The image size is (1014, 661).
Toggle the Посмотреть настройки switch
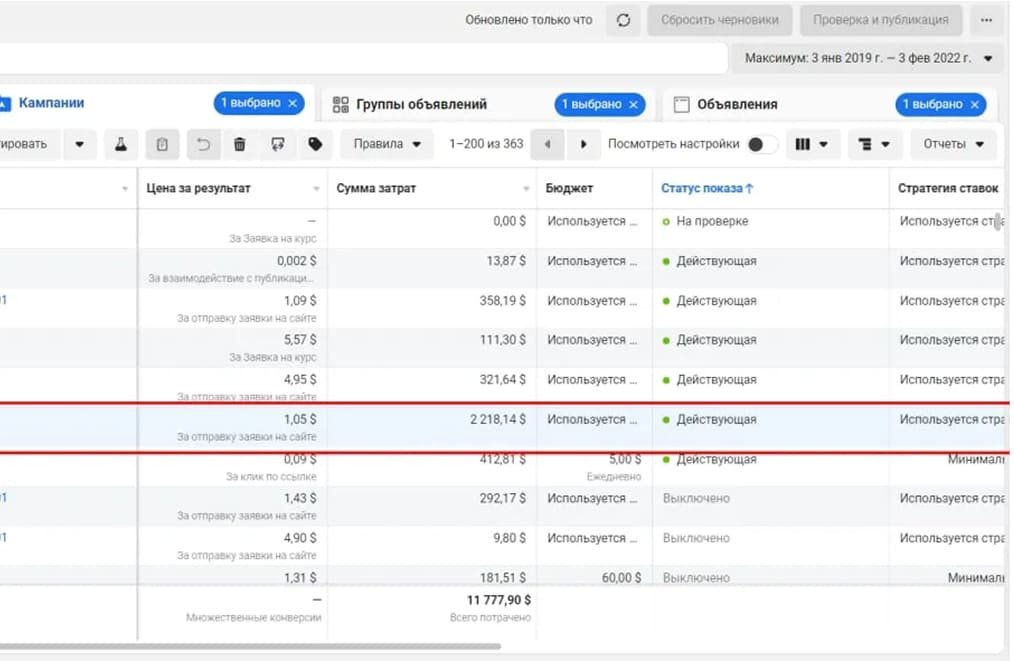[762, 144]
